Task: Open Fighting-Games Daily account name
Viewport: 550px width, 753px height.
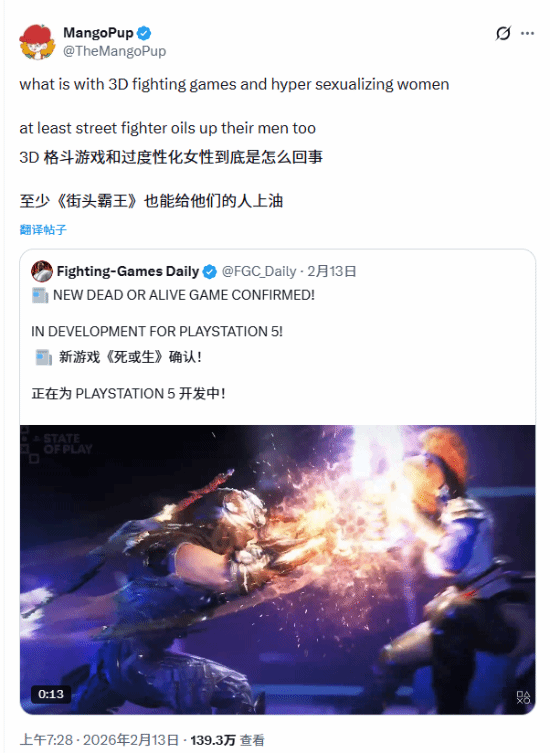Action: point(128,271)
